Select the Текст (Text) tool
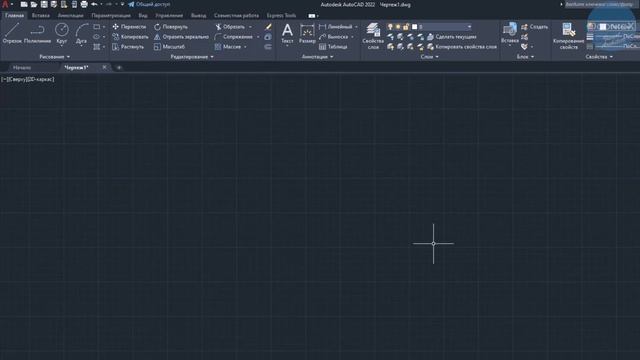Image resolution: width=640 pixels, height=360 pixels. (x=287, y=33)
